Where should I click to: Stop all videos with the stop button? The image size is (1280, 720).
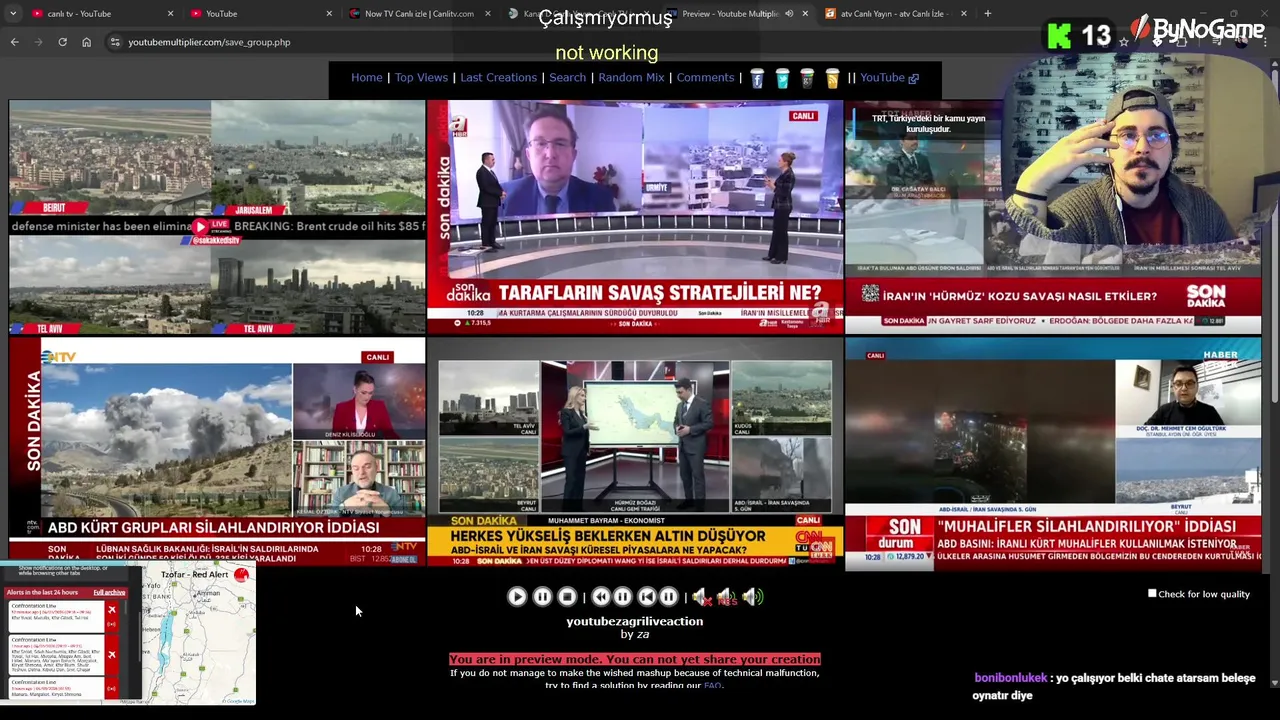[567, 597]
